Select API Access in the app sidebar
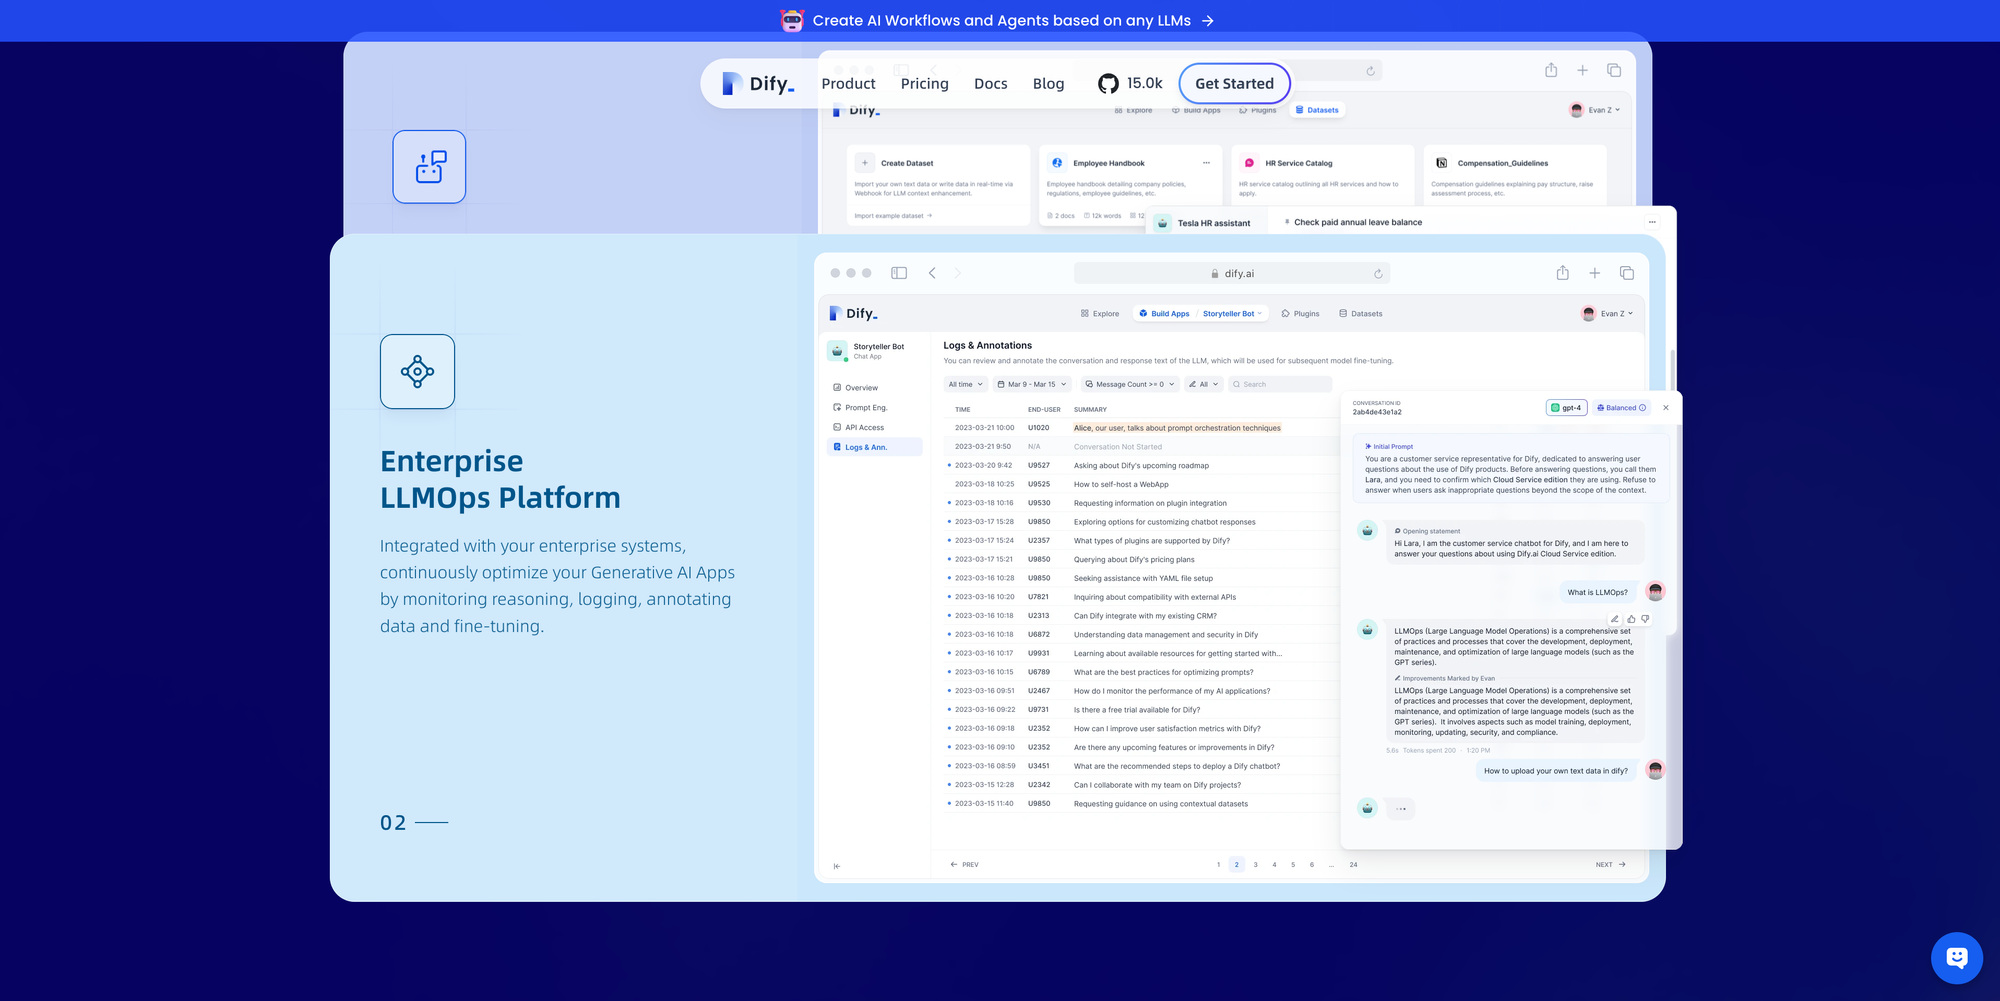 [875, 428]
